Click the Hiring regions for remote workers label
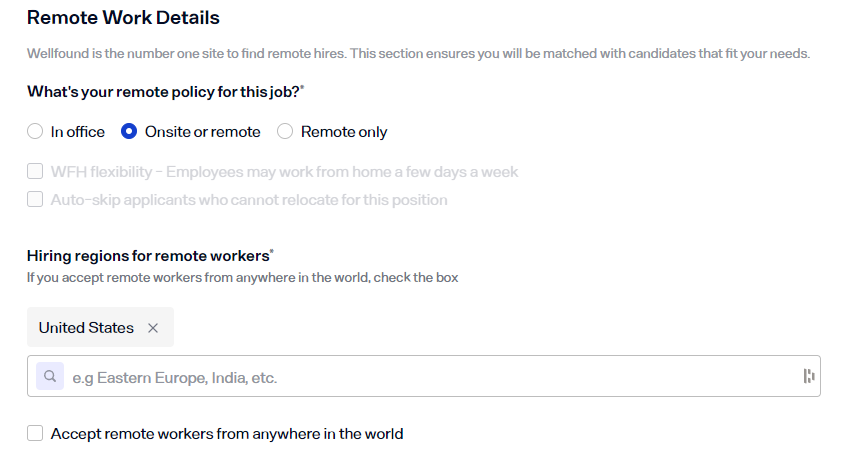Image resolution: width=849 pixels, height=464 pixels. tap(148, 255)
